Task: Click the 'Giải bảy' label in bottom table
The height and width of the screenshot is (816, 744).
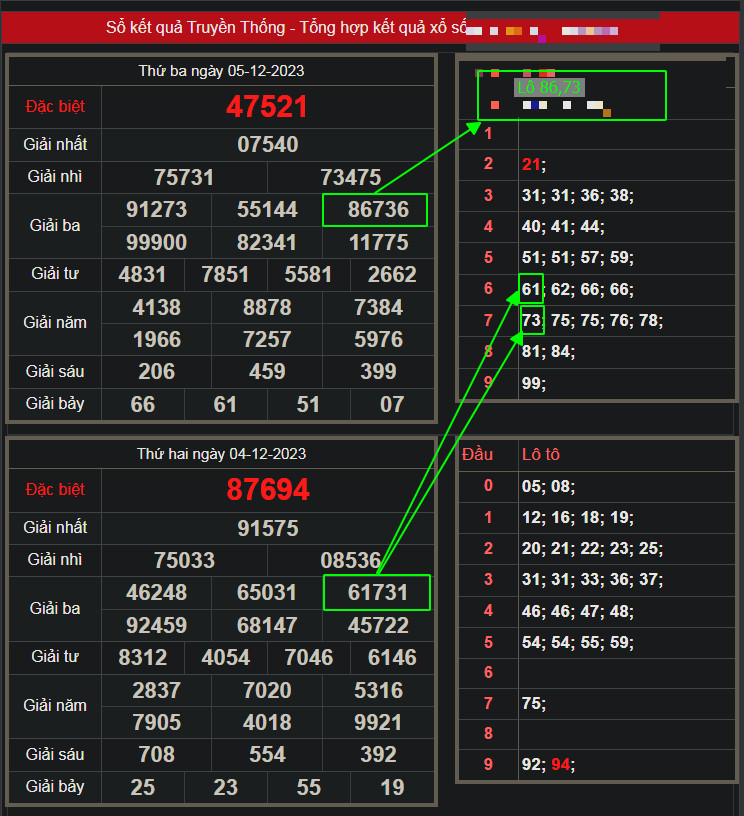Action: (x=56, y=787)
